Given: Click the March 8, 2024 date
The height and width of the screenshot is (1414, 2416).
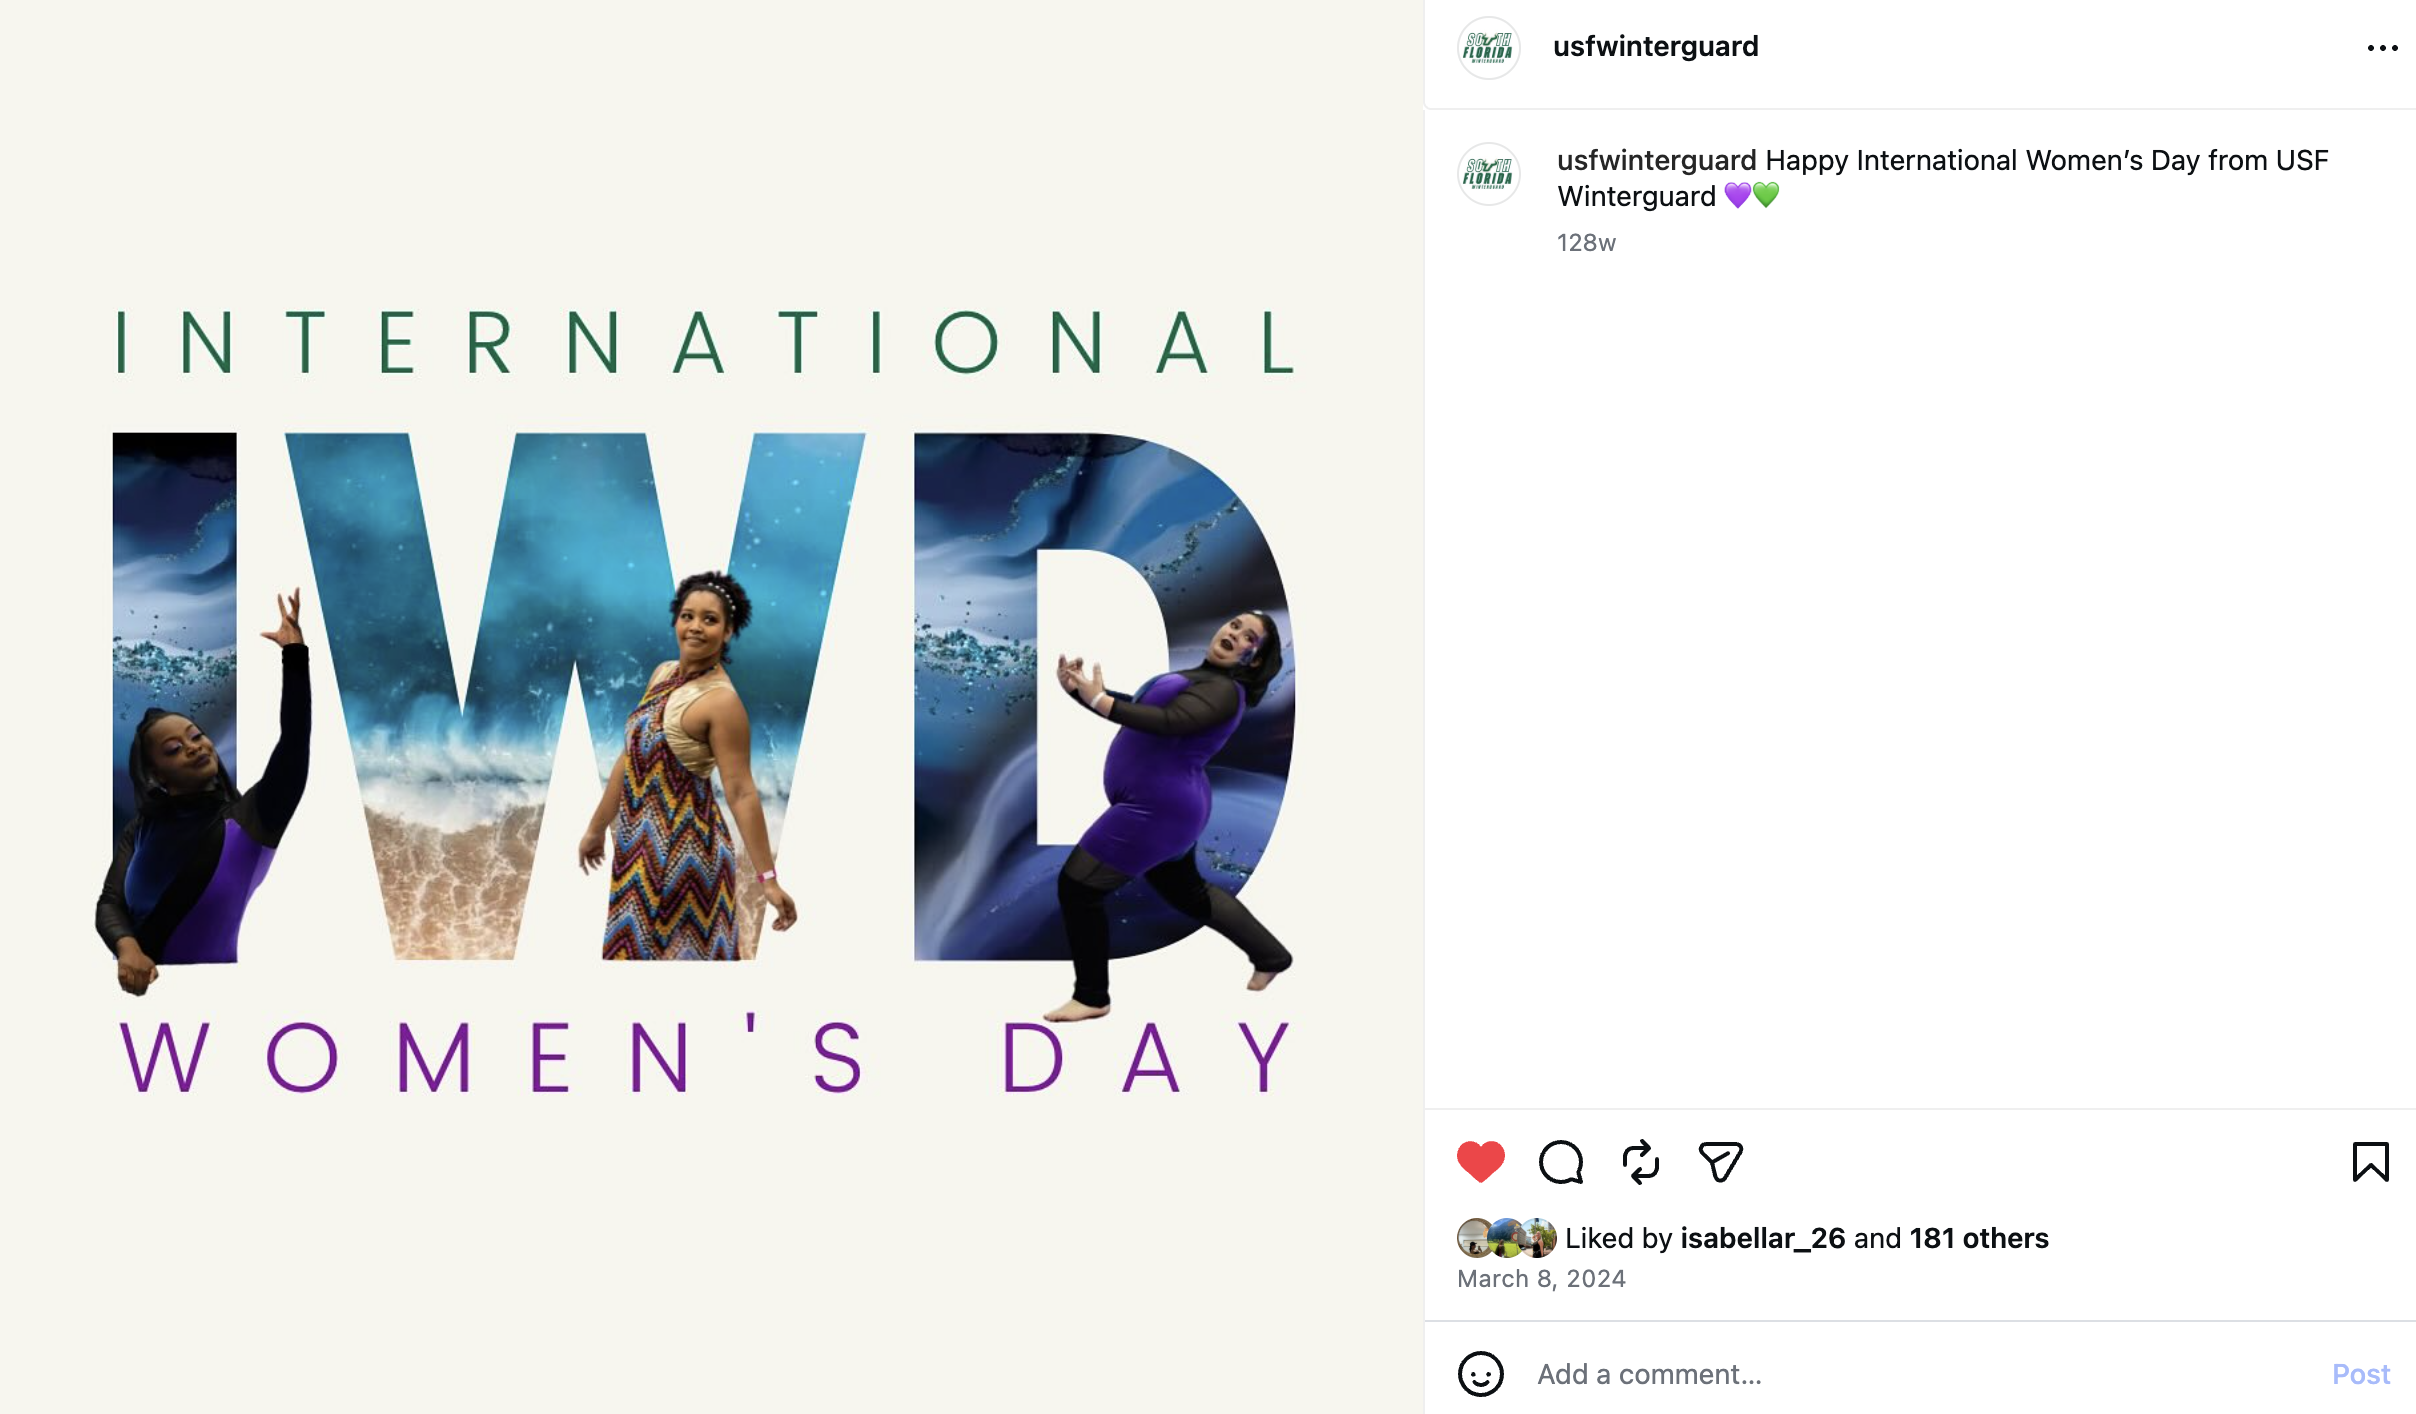Looking at the screenshot, I should (1541, 1279).
